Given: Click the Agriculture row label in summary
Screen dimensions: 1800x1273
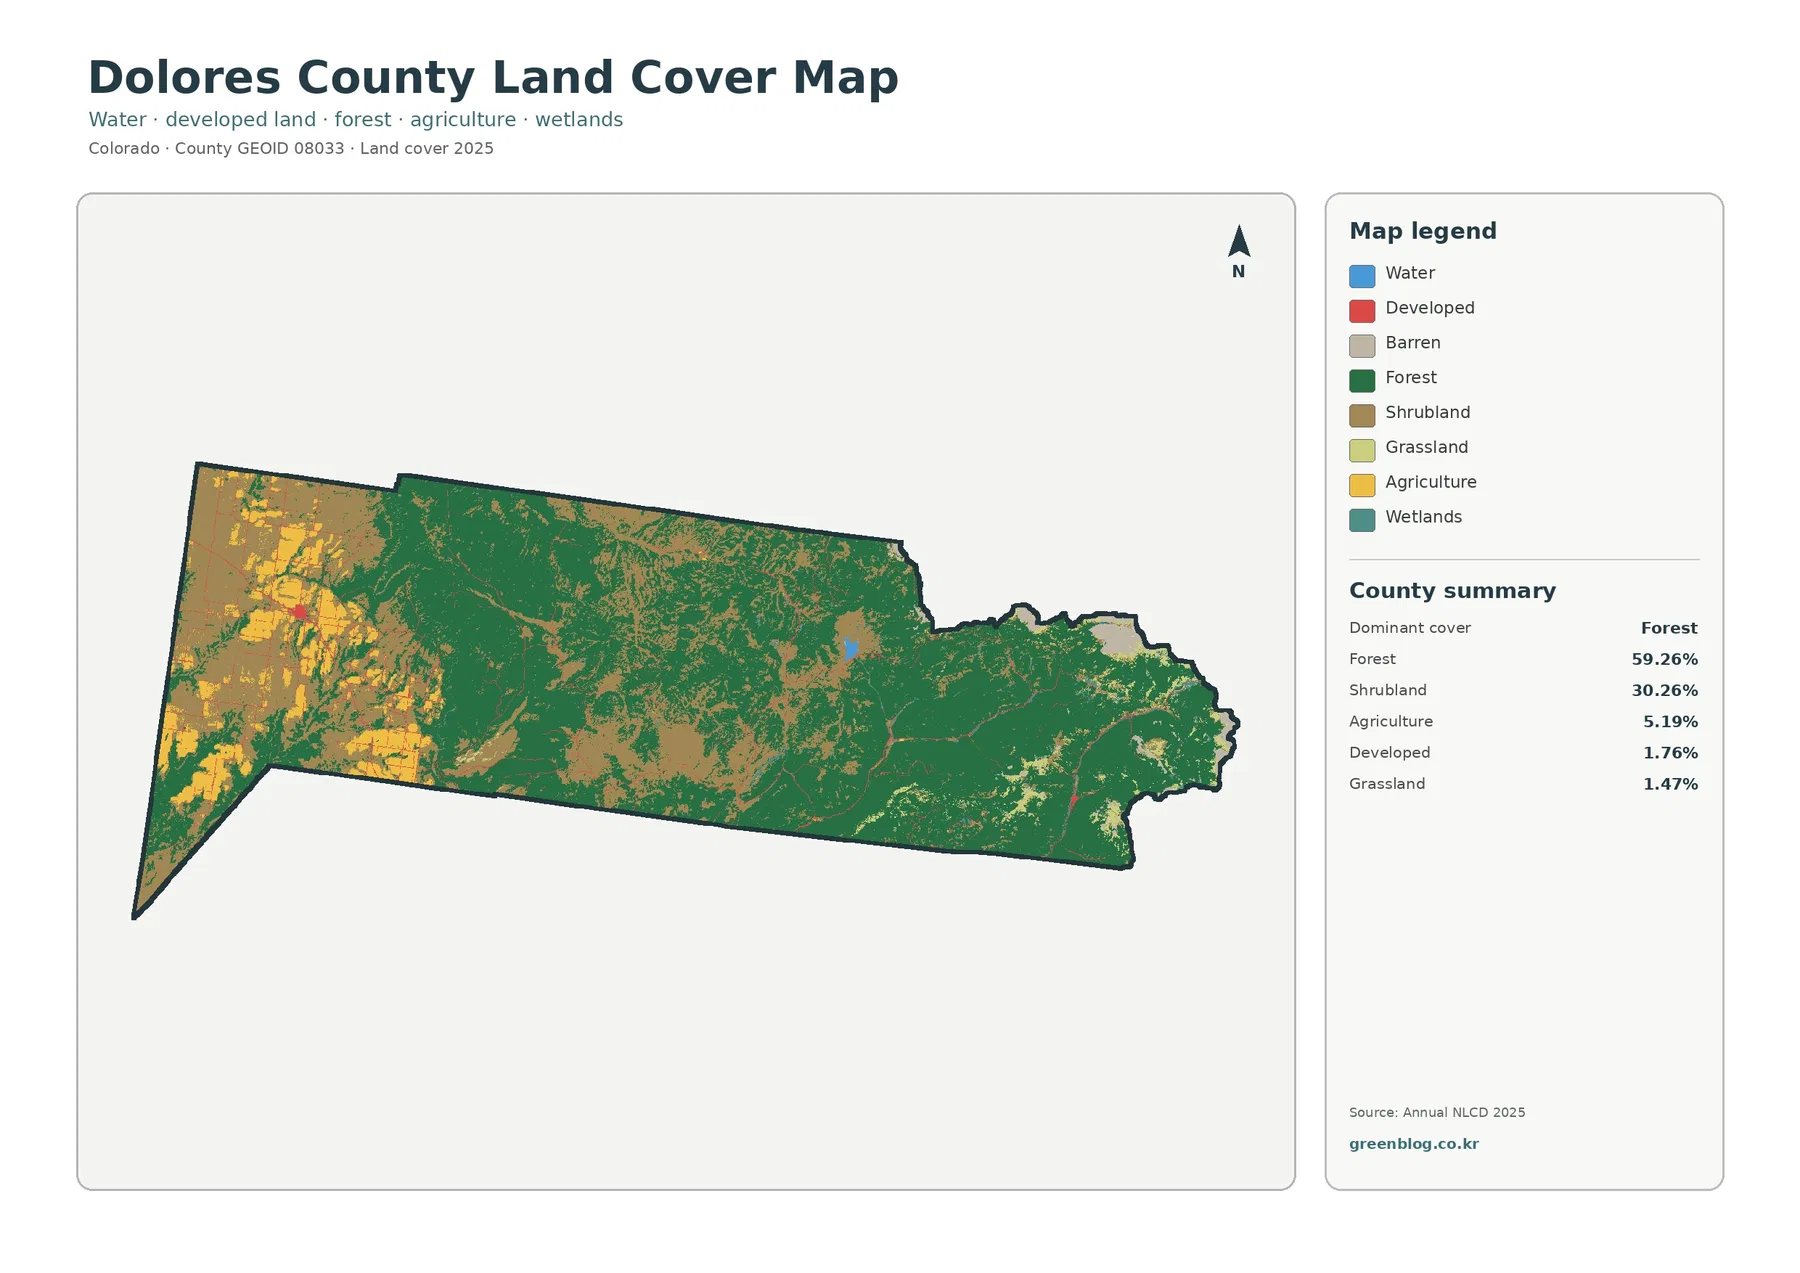Looking at the screenshot, I should click(x=1390, y=722).
